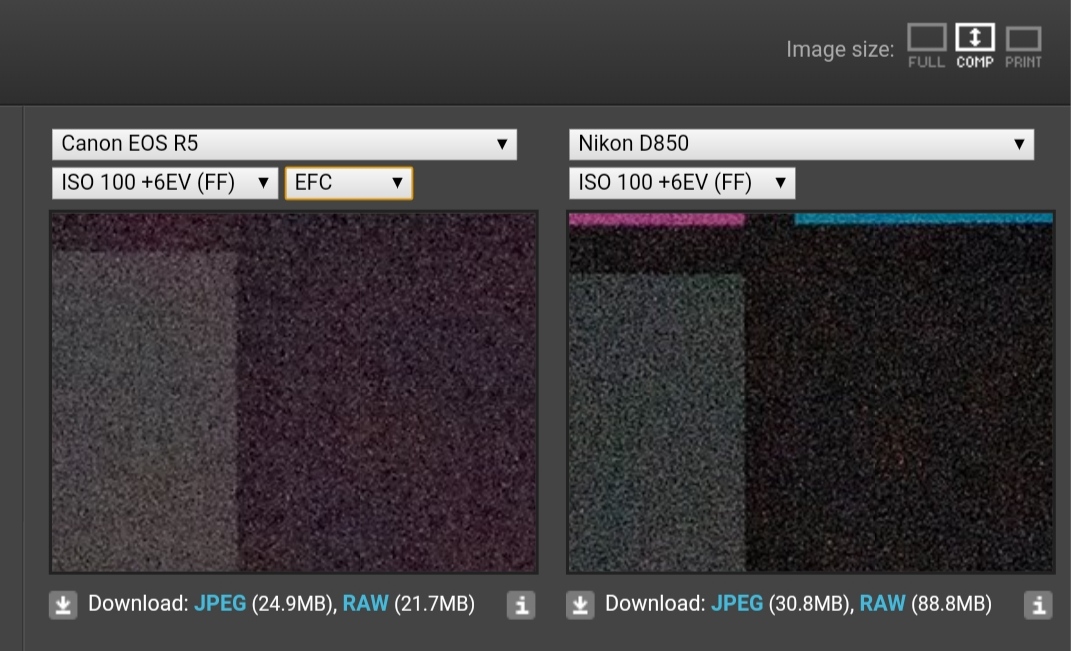
Task: Open ISO 100 +6EV dropdown under Nikon
Action: coord(682,183)
